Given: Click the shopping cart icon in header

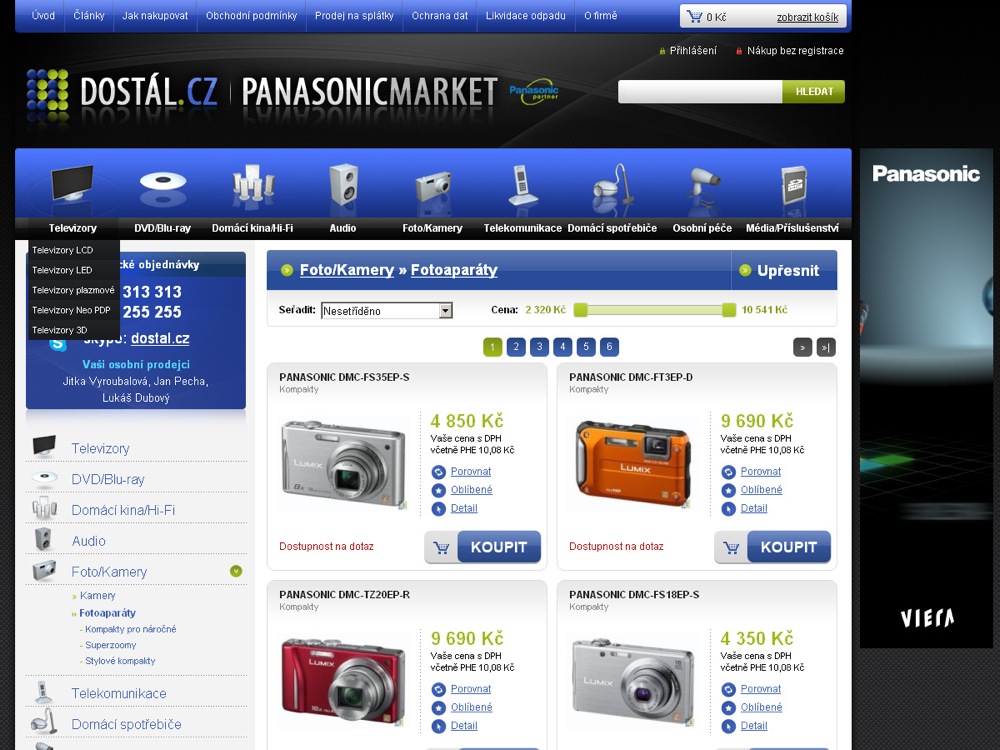Looking at the screenshot, I should pyautogui.click(x=694, y=17).
